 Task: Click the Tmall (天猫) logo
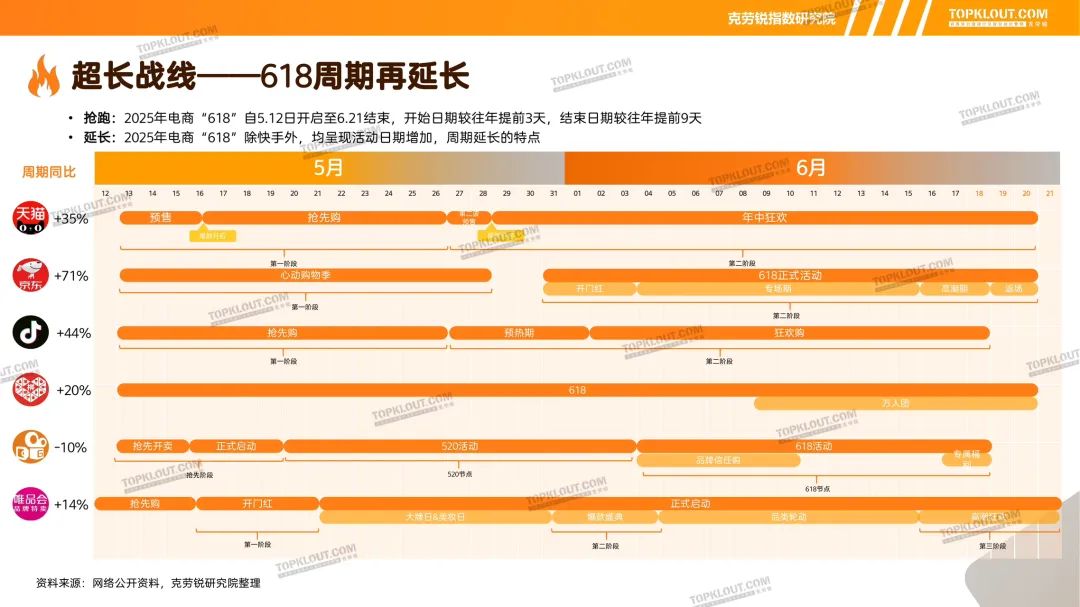(x=30, y=218)
